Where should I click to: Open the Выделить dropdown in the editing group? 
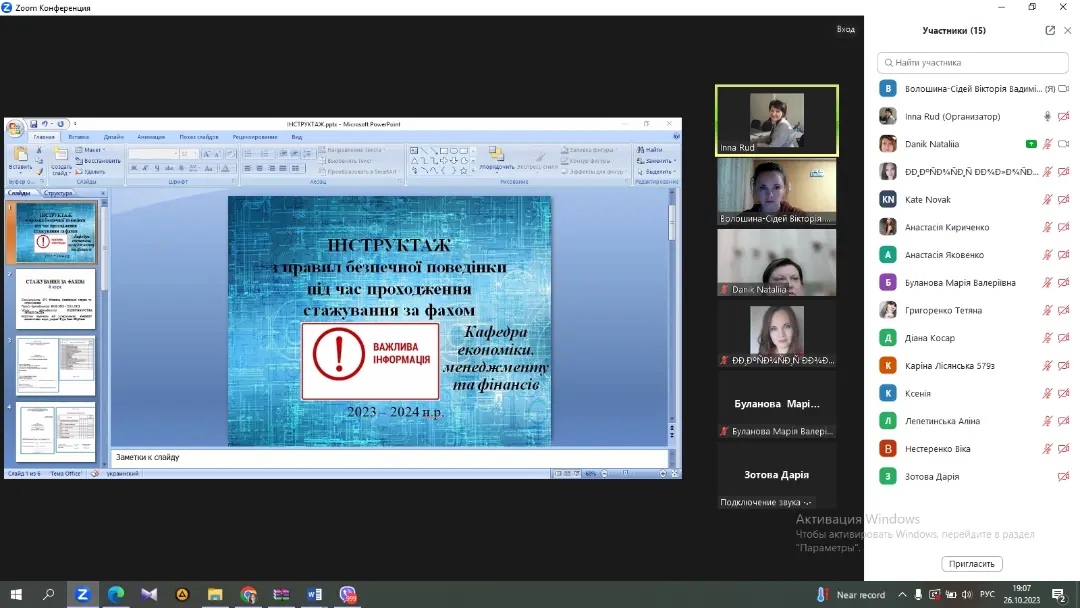tap(659, 171)
